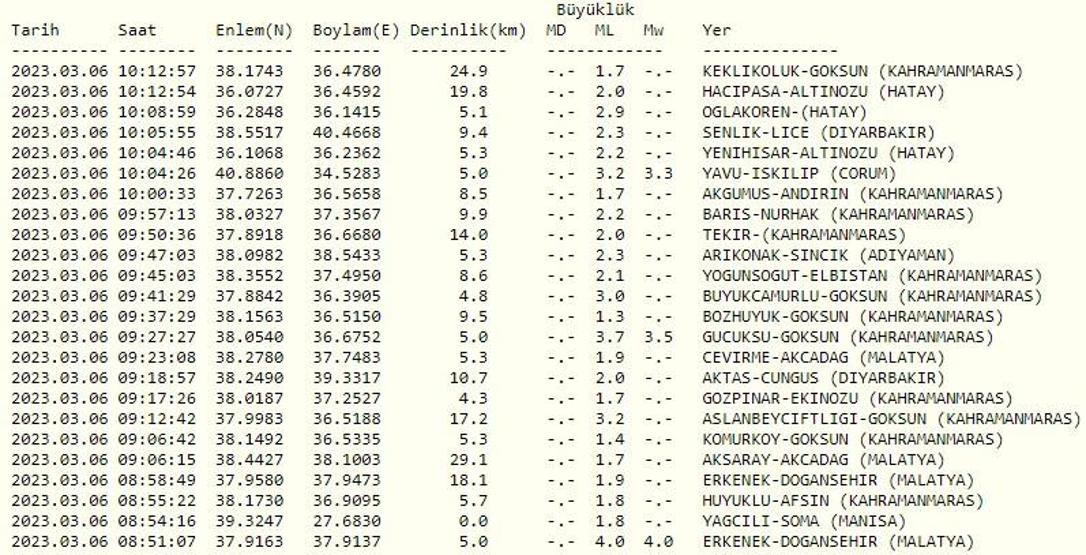
Task: Click location YENIHISAR-ALTINOZU (HATAY)
Action: point(828,152)
